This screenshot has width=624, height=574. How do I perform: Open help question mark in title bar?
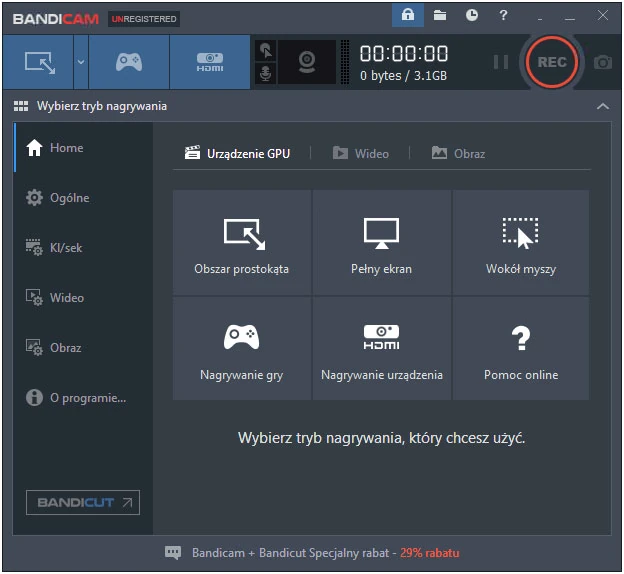click(x=503, y=16)
